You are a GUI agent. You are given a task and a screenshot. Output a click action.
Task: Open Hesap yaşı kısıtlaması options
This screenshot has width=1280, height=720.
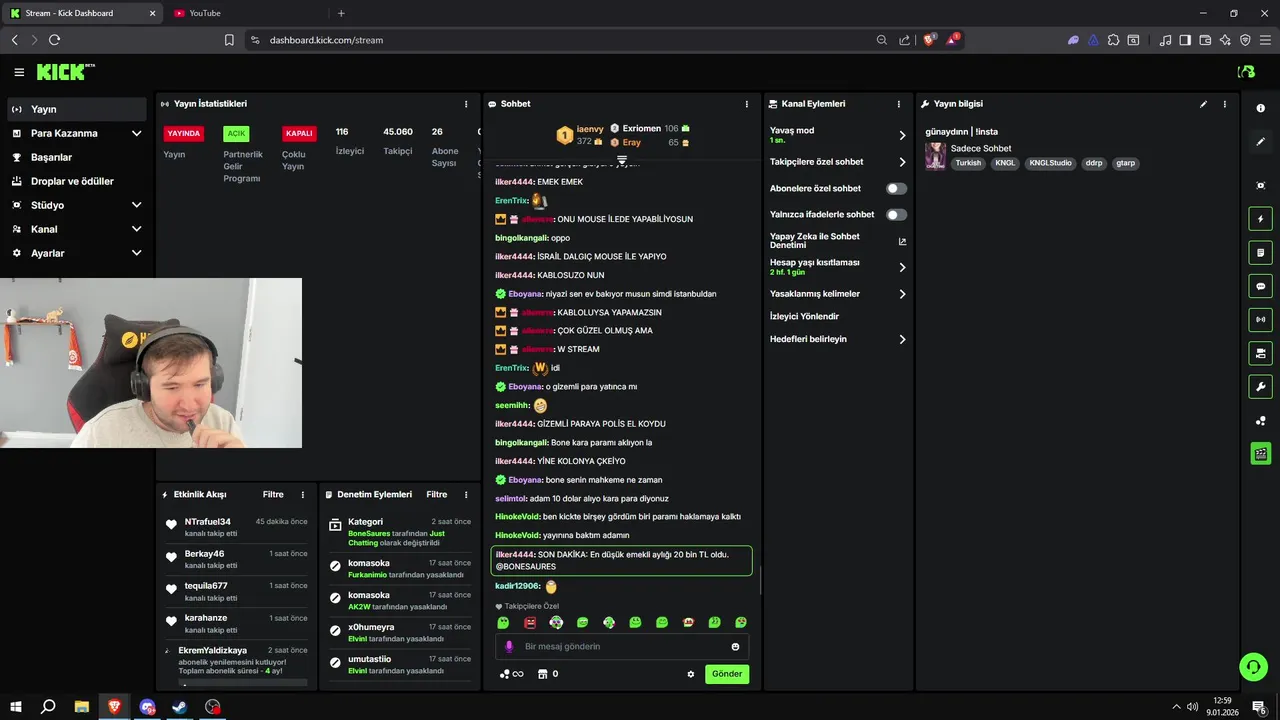[x=837, y=267]
